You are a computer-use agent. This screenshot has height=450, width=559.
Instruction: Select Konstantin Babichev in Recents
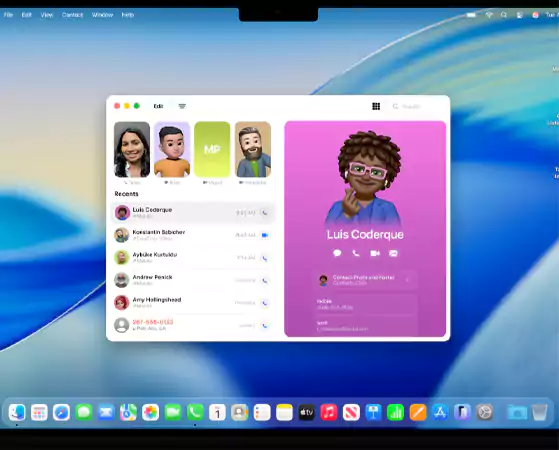pos(193,235)
